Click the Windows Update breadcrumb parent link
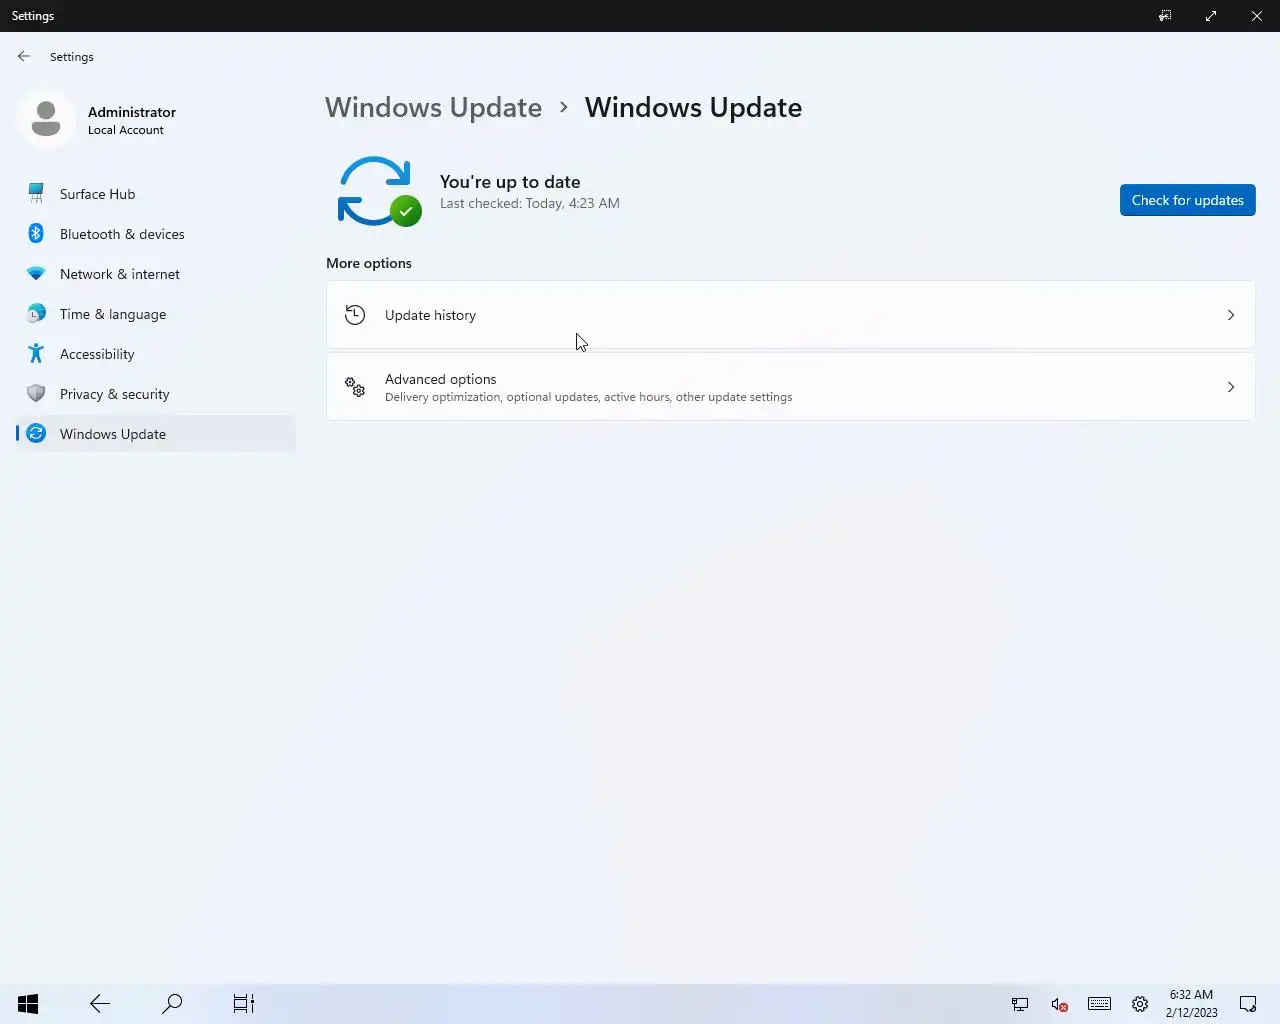Image resolution: width=1280 pixels, height=1024 pixels. tap(433, 107)
